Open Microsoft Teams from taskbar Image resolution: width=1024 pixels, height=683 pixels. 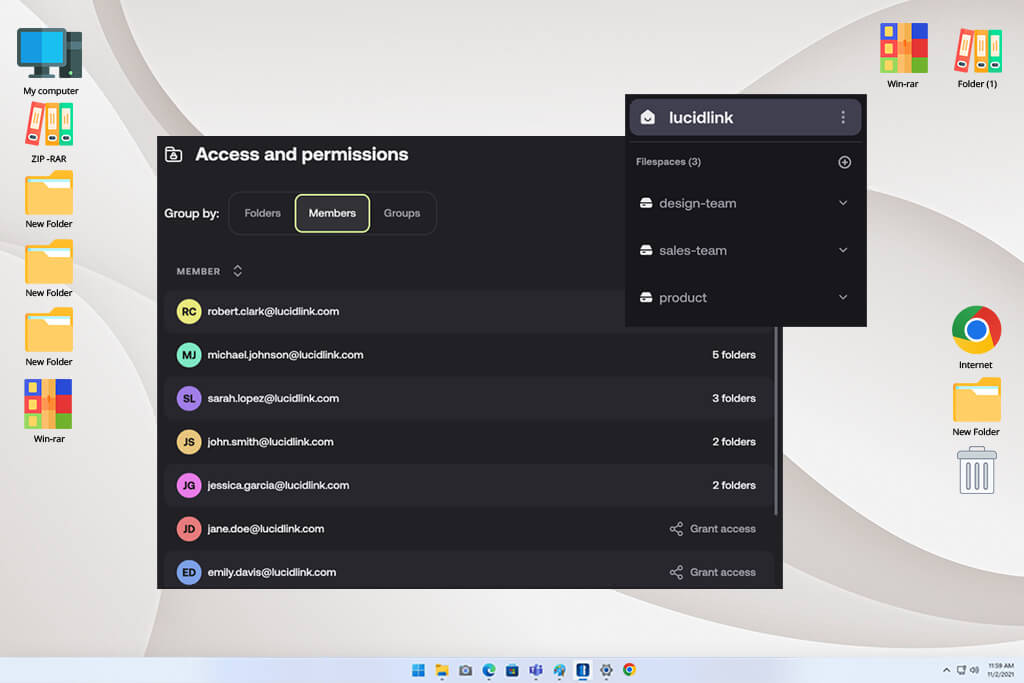tap(536, 670)
